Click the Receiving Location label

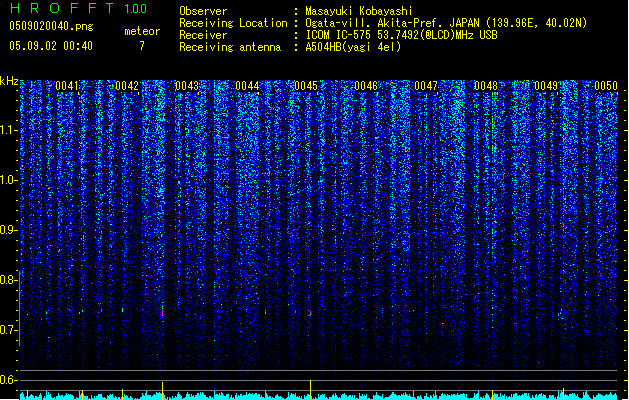233,23
